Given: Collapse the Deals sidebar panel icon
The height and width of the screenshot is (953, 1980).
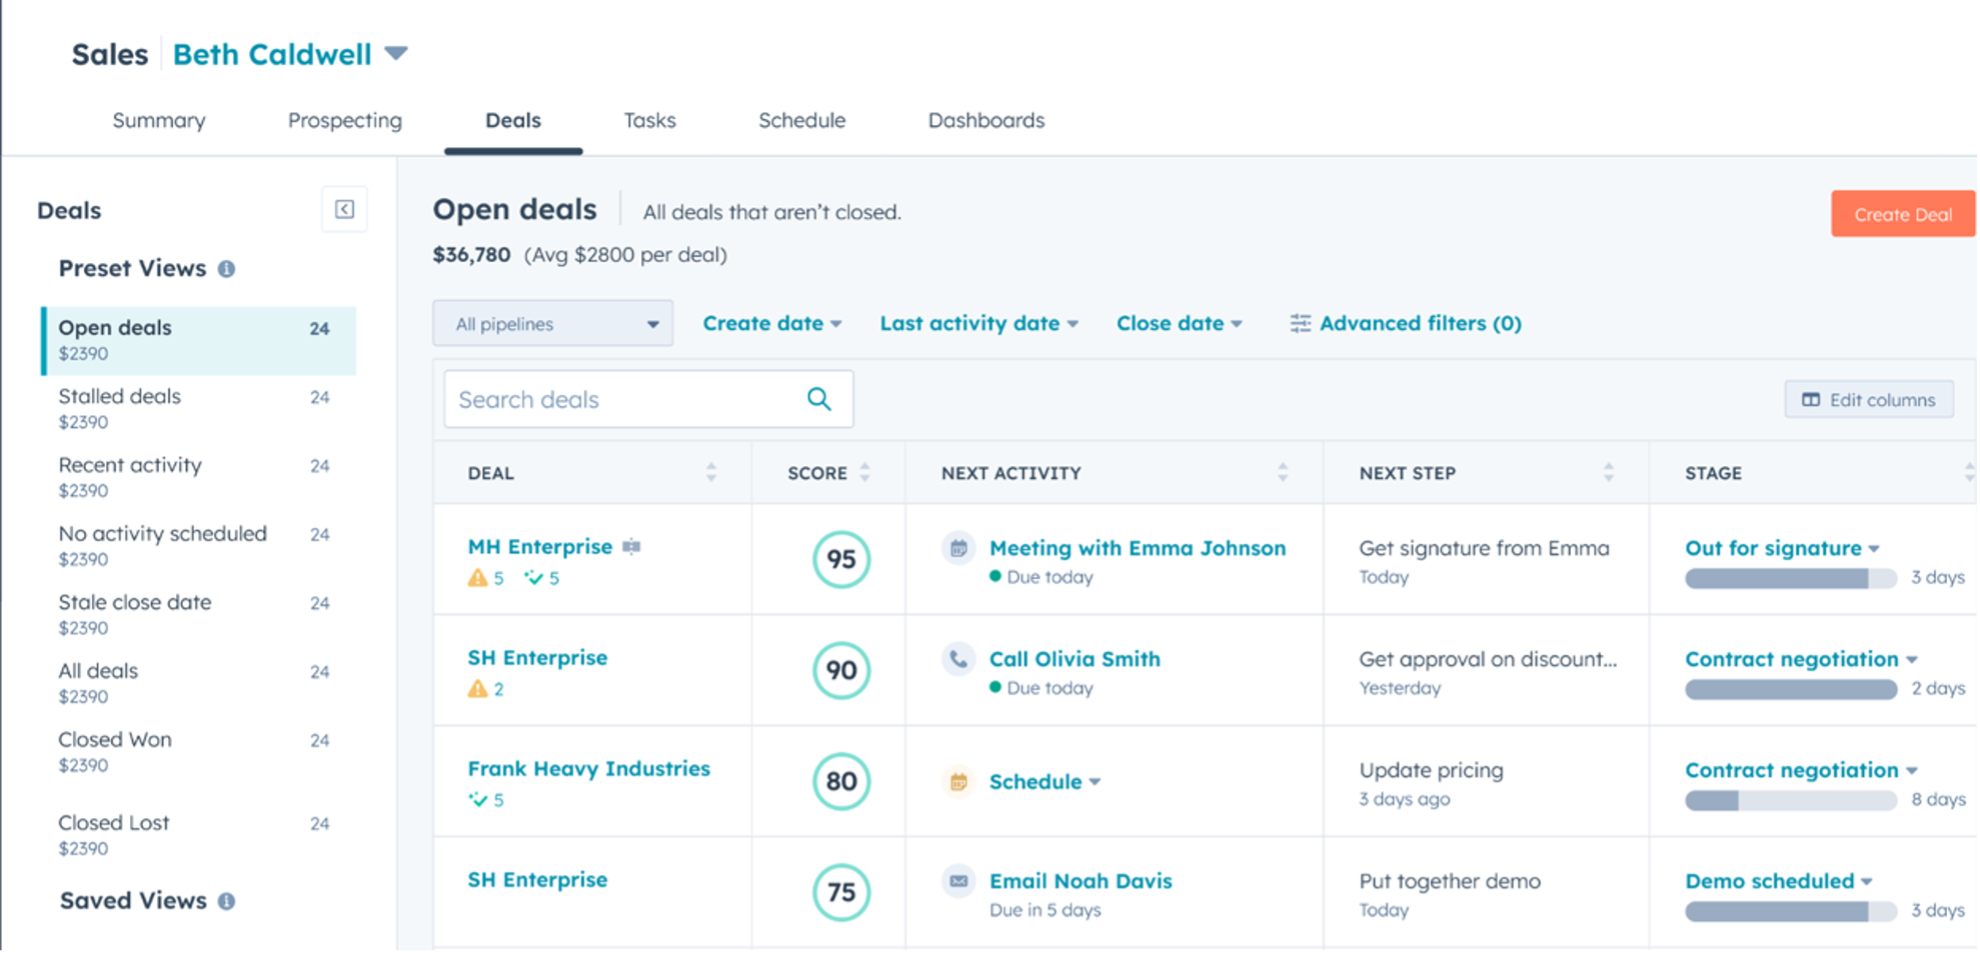Looking at the screenshot, I should [x=344, y=209].
